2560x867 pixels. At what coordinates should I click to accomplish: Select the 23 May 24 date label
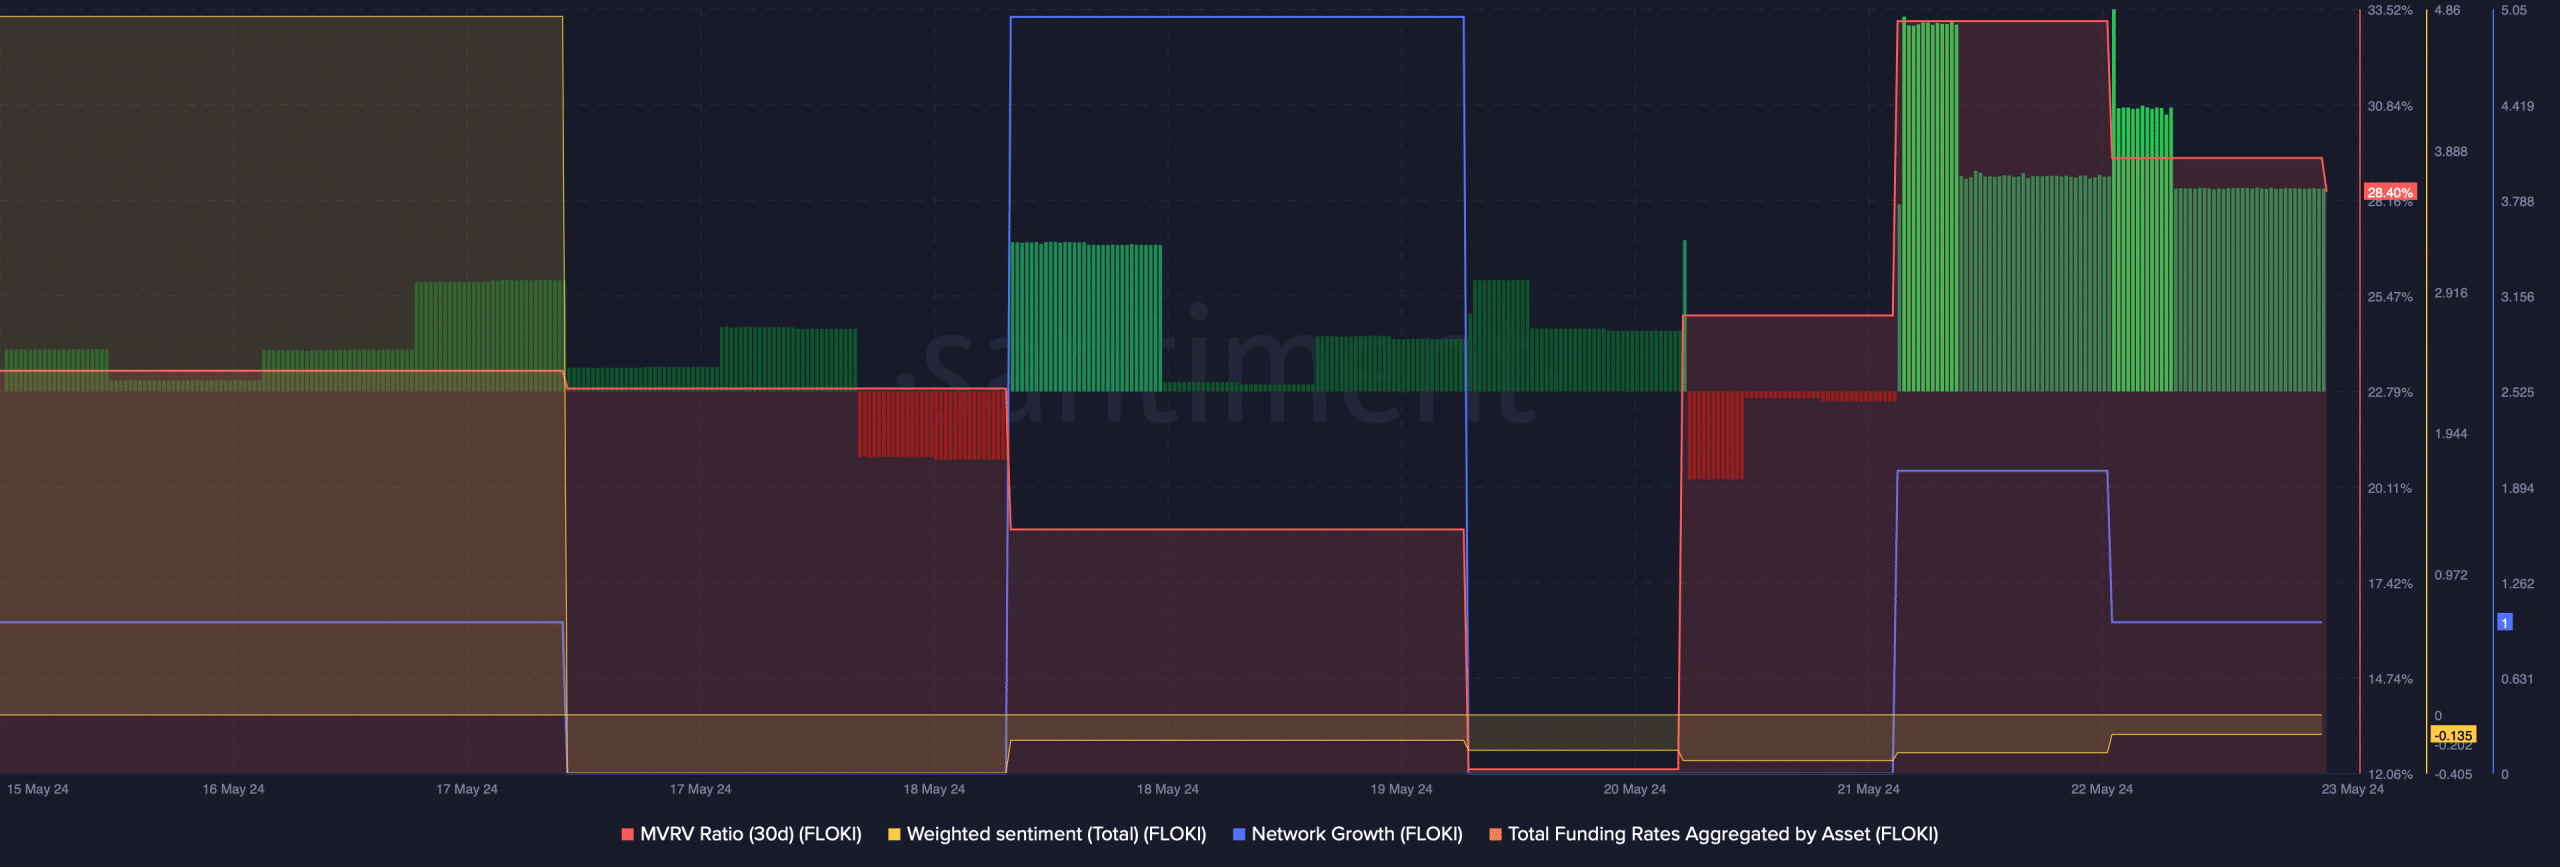pos(2353,789)
